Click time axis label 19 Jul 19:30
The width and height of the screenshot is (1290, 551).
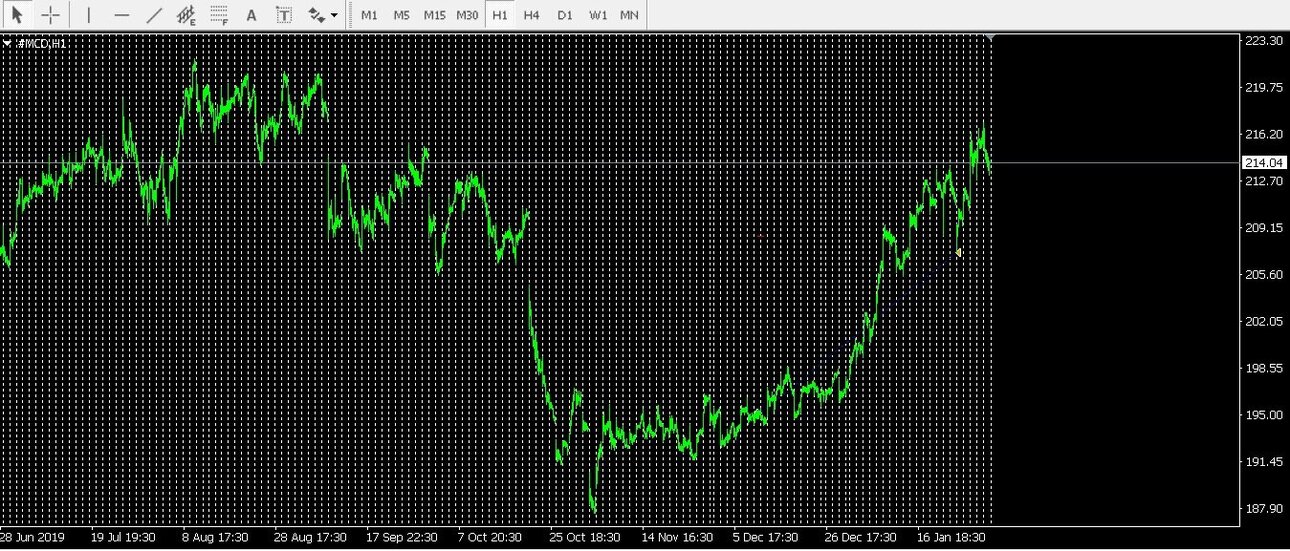pyautogui.click(x=123, y=537)
